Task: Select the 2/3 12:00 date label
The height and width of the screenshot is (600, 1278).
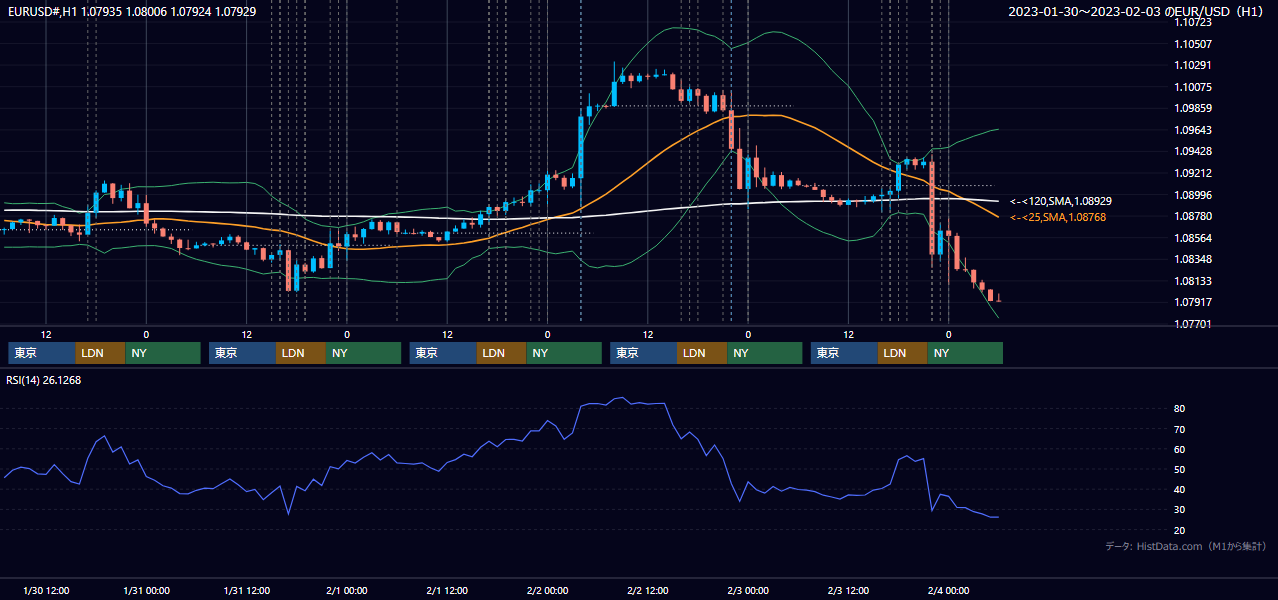Action: pyautogui.click(x=849, y=591)
